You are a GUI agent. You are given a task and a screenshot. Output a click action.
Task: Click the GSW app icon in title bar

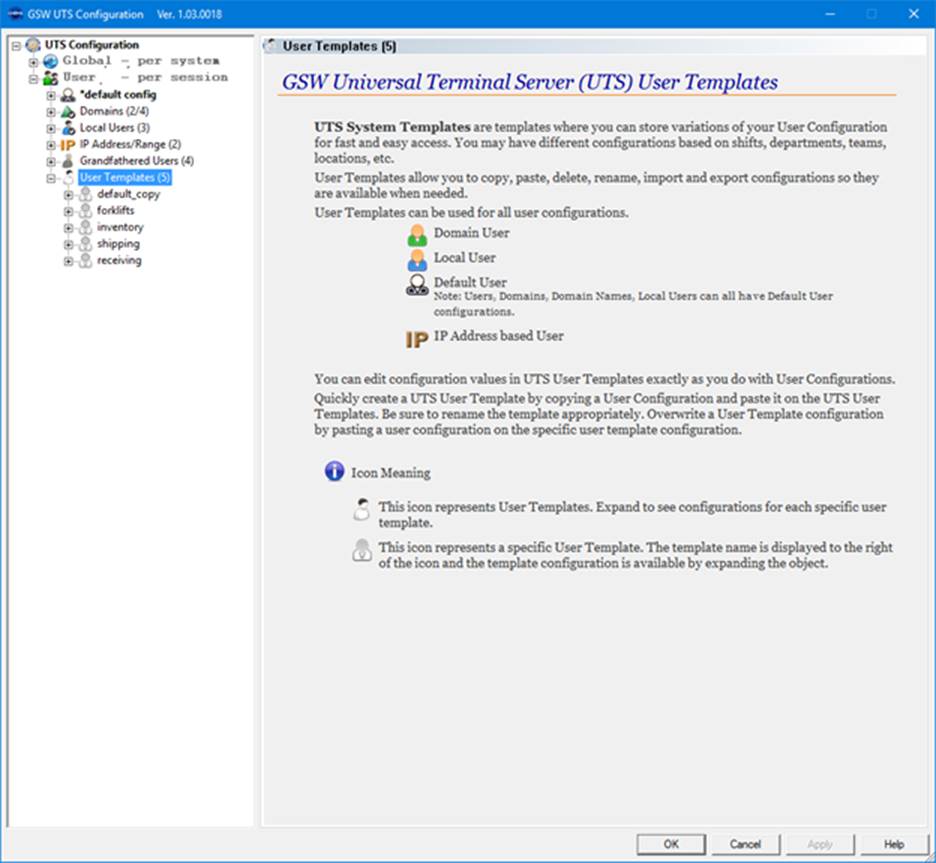tap(15, 14)
